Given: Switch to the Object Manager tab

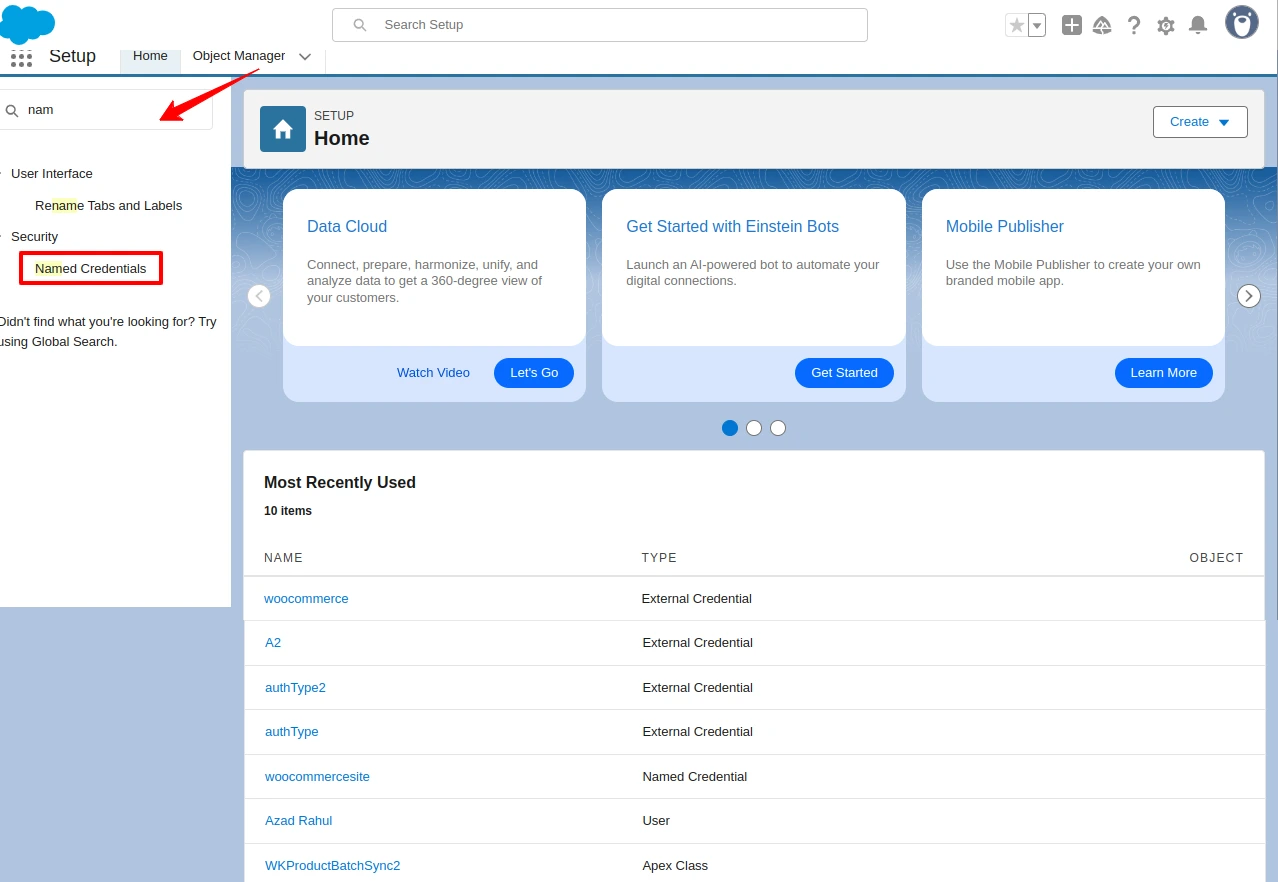Looking at the screenshot, I should pos(239,57).
